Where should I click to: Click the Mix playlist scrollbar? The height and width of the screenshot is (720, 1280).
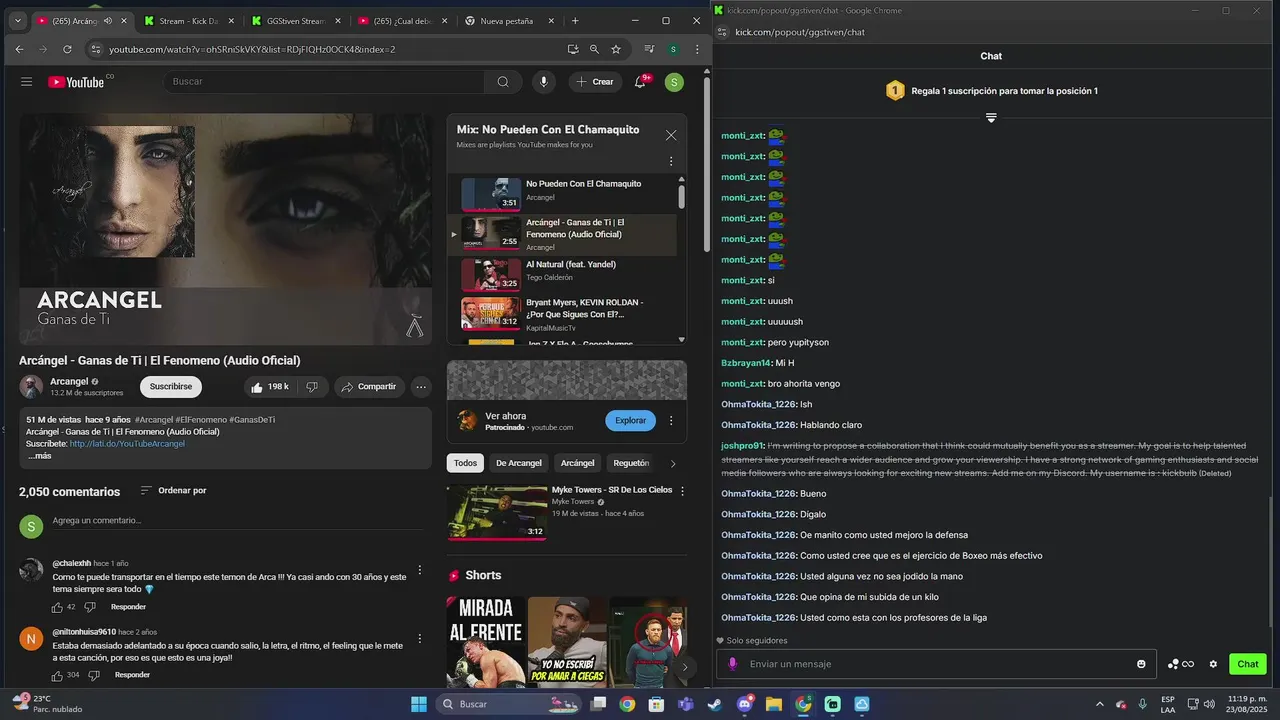click(x=682, y=195)
